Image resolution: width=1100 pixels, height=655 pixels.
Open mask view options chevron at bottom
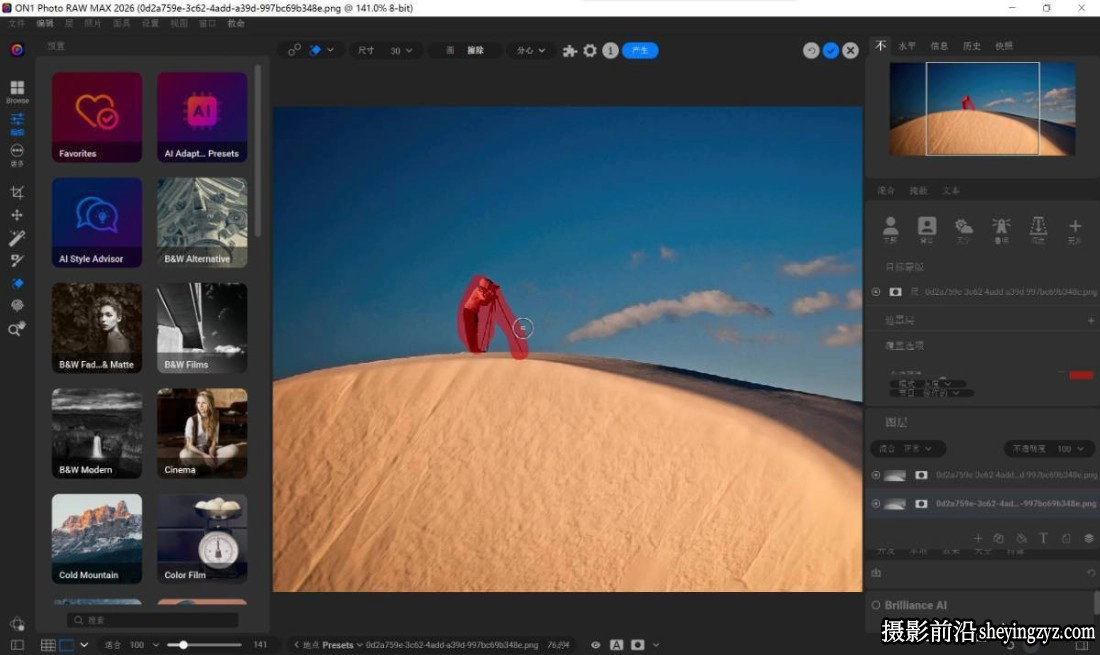(656, 644)
